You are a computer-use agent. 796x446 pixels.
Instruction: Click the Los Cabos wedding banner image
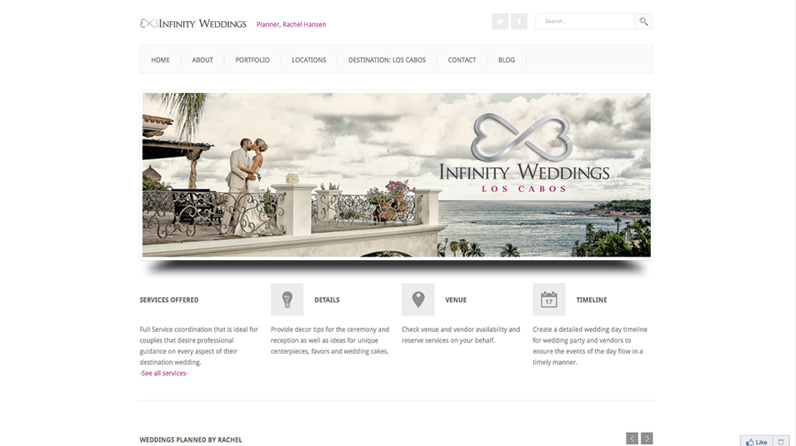[396, 175]
